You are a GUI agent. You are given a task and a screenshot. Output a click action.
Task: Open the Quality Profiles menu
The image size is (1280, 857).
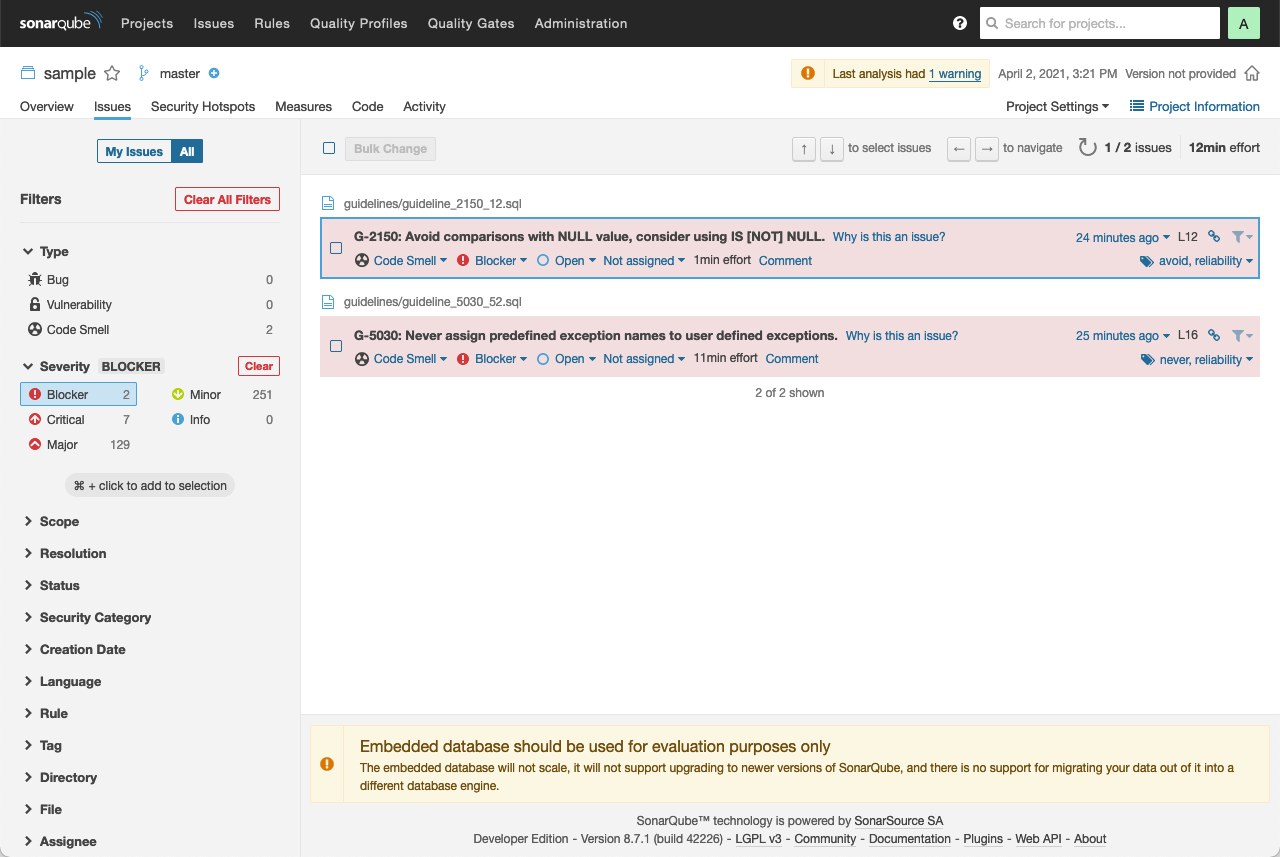click(359, 23)
